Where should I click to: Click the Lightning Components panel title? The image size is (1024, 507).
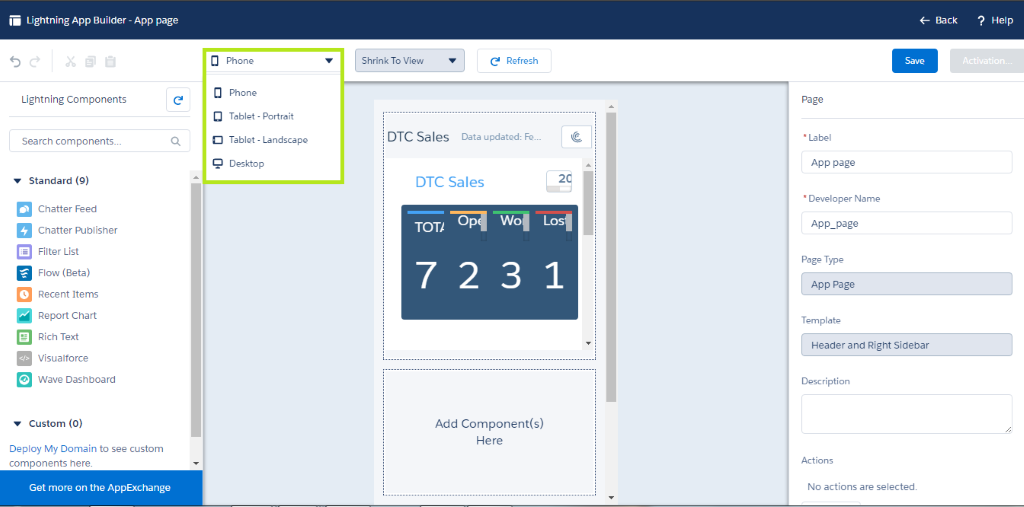coord(74,99)
